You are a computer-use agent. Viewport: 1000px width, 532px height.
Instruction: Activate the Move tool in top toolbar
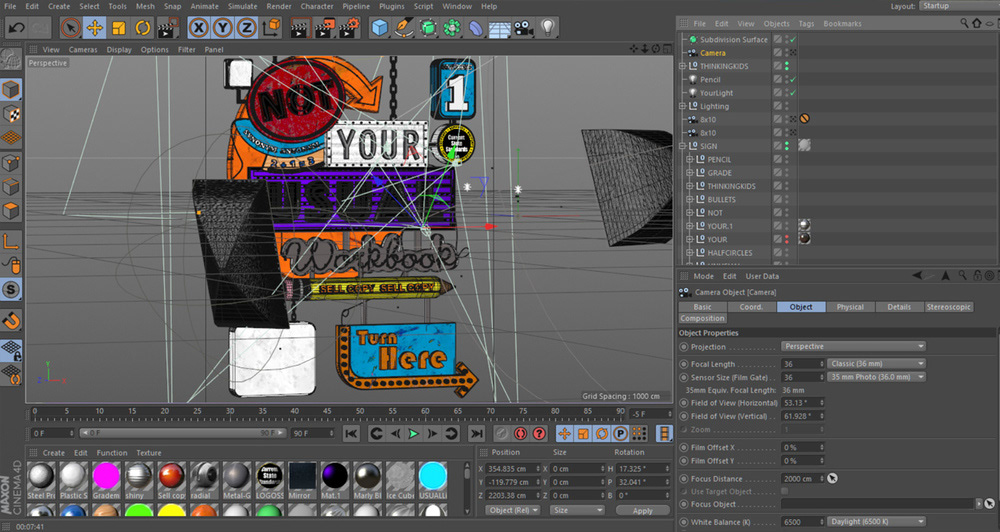(94, 28)
